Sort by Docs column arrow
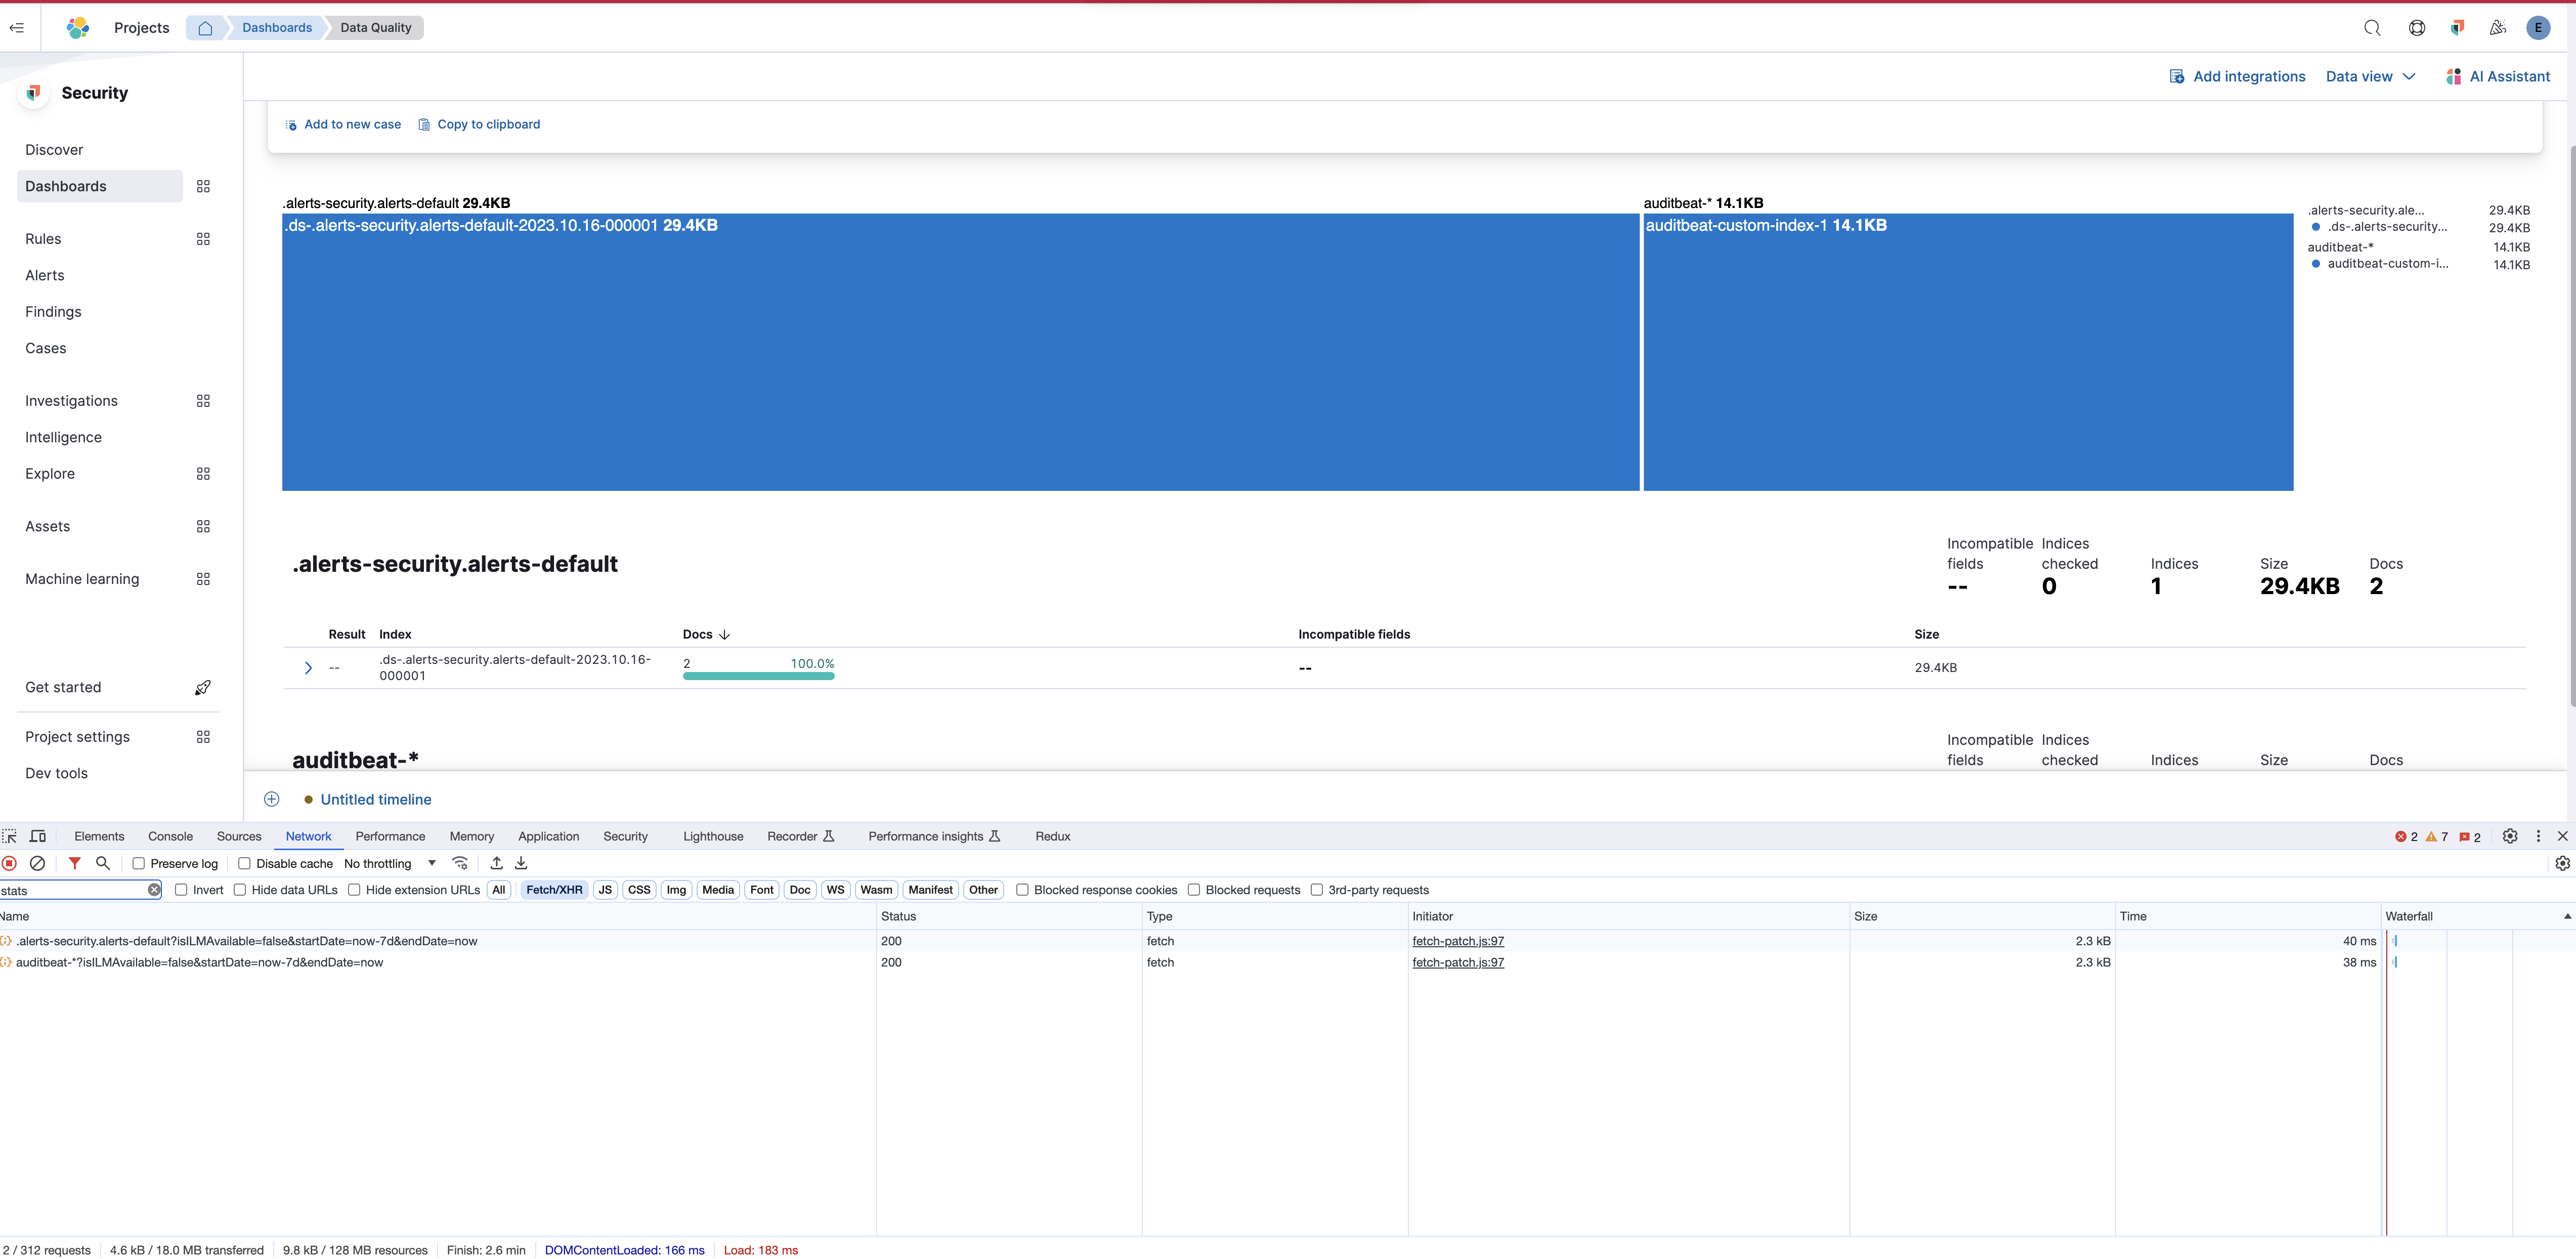The image size is (2576, 1259). coord(725,635)
